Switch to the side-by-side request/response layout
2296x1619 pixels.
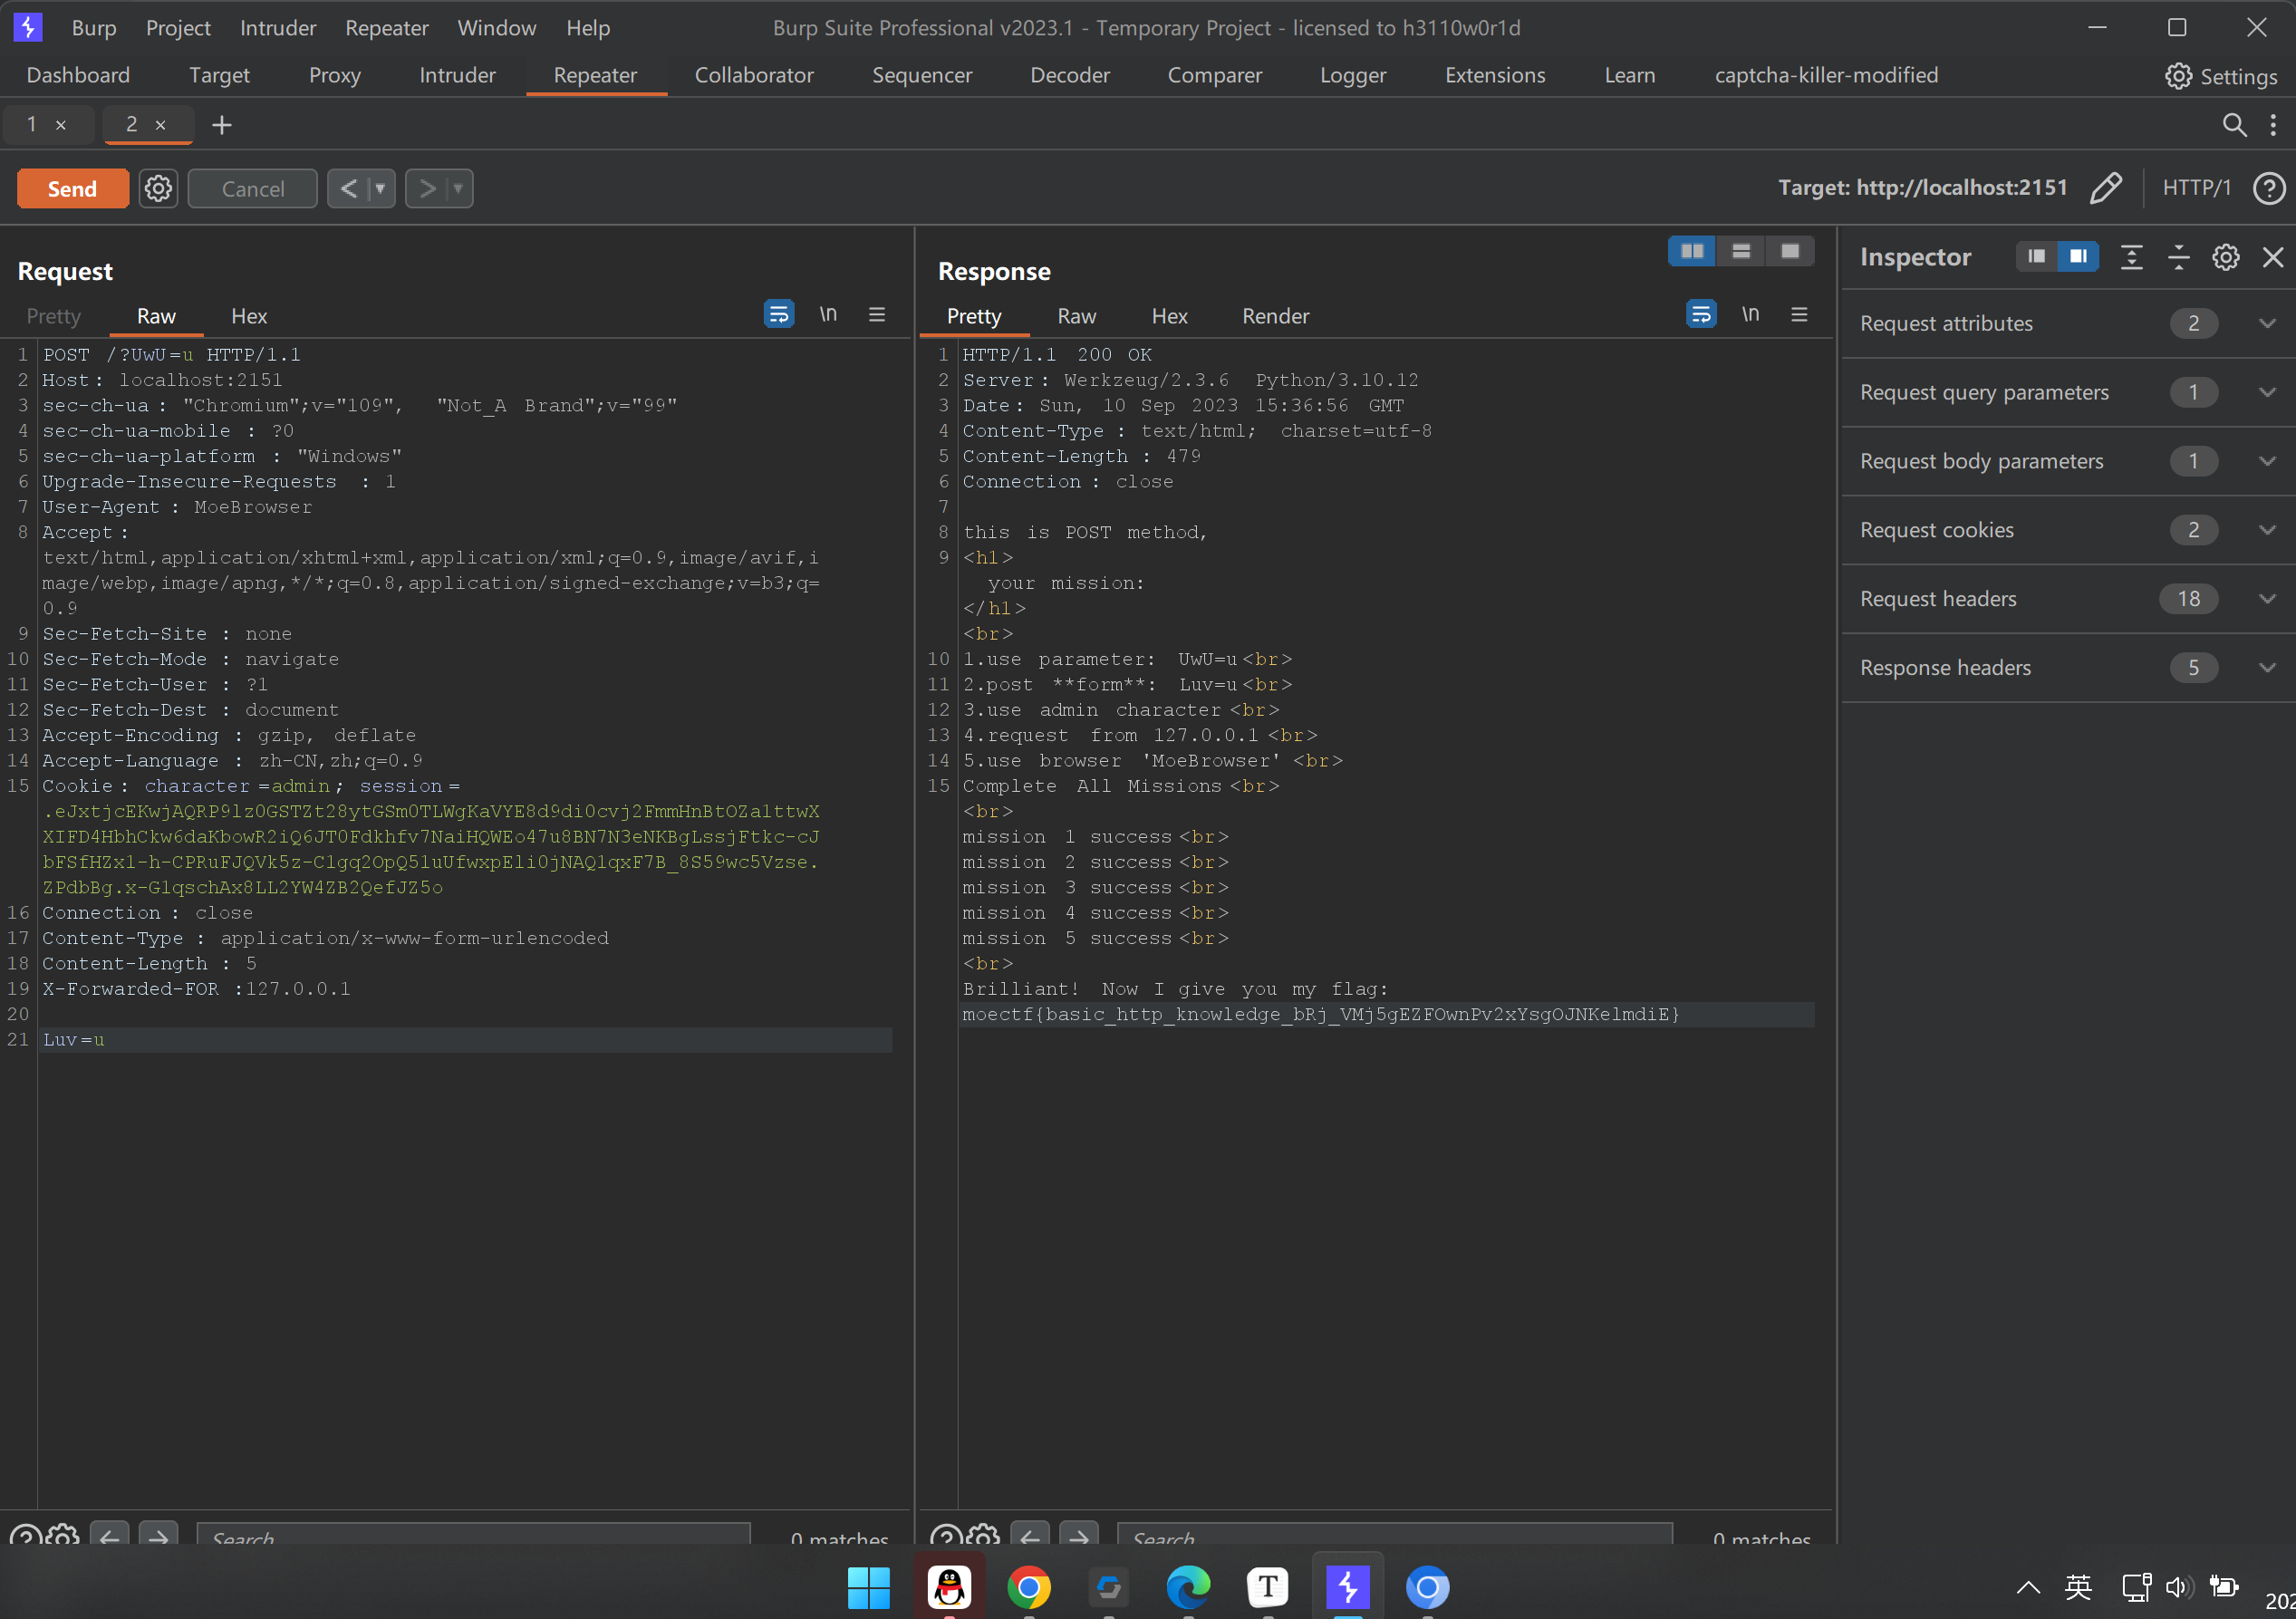[1692, 251]
